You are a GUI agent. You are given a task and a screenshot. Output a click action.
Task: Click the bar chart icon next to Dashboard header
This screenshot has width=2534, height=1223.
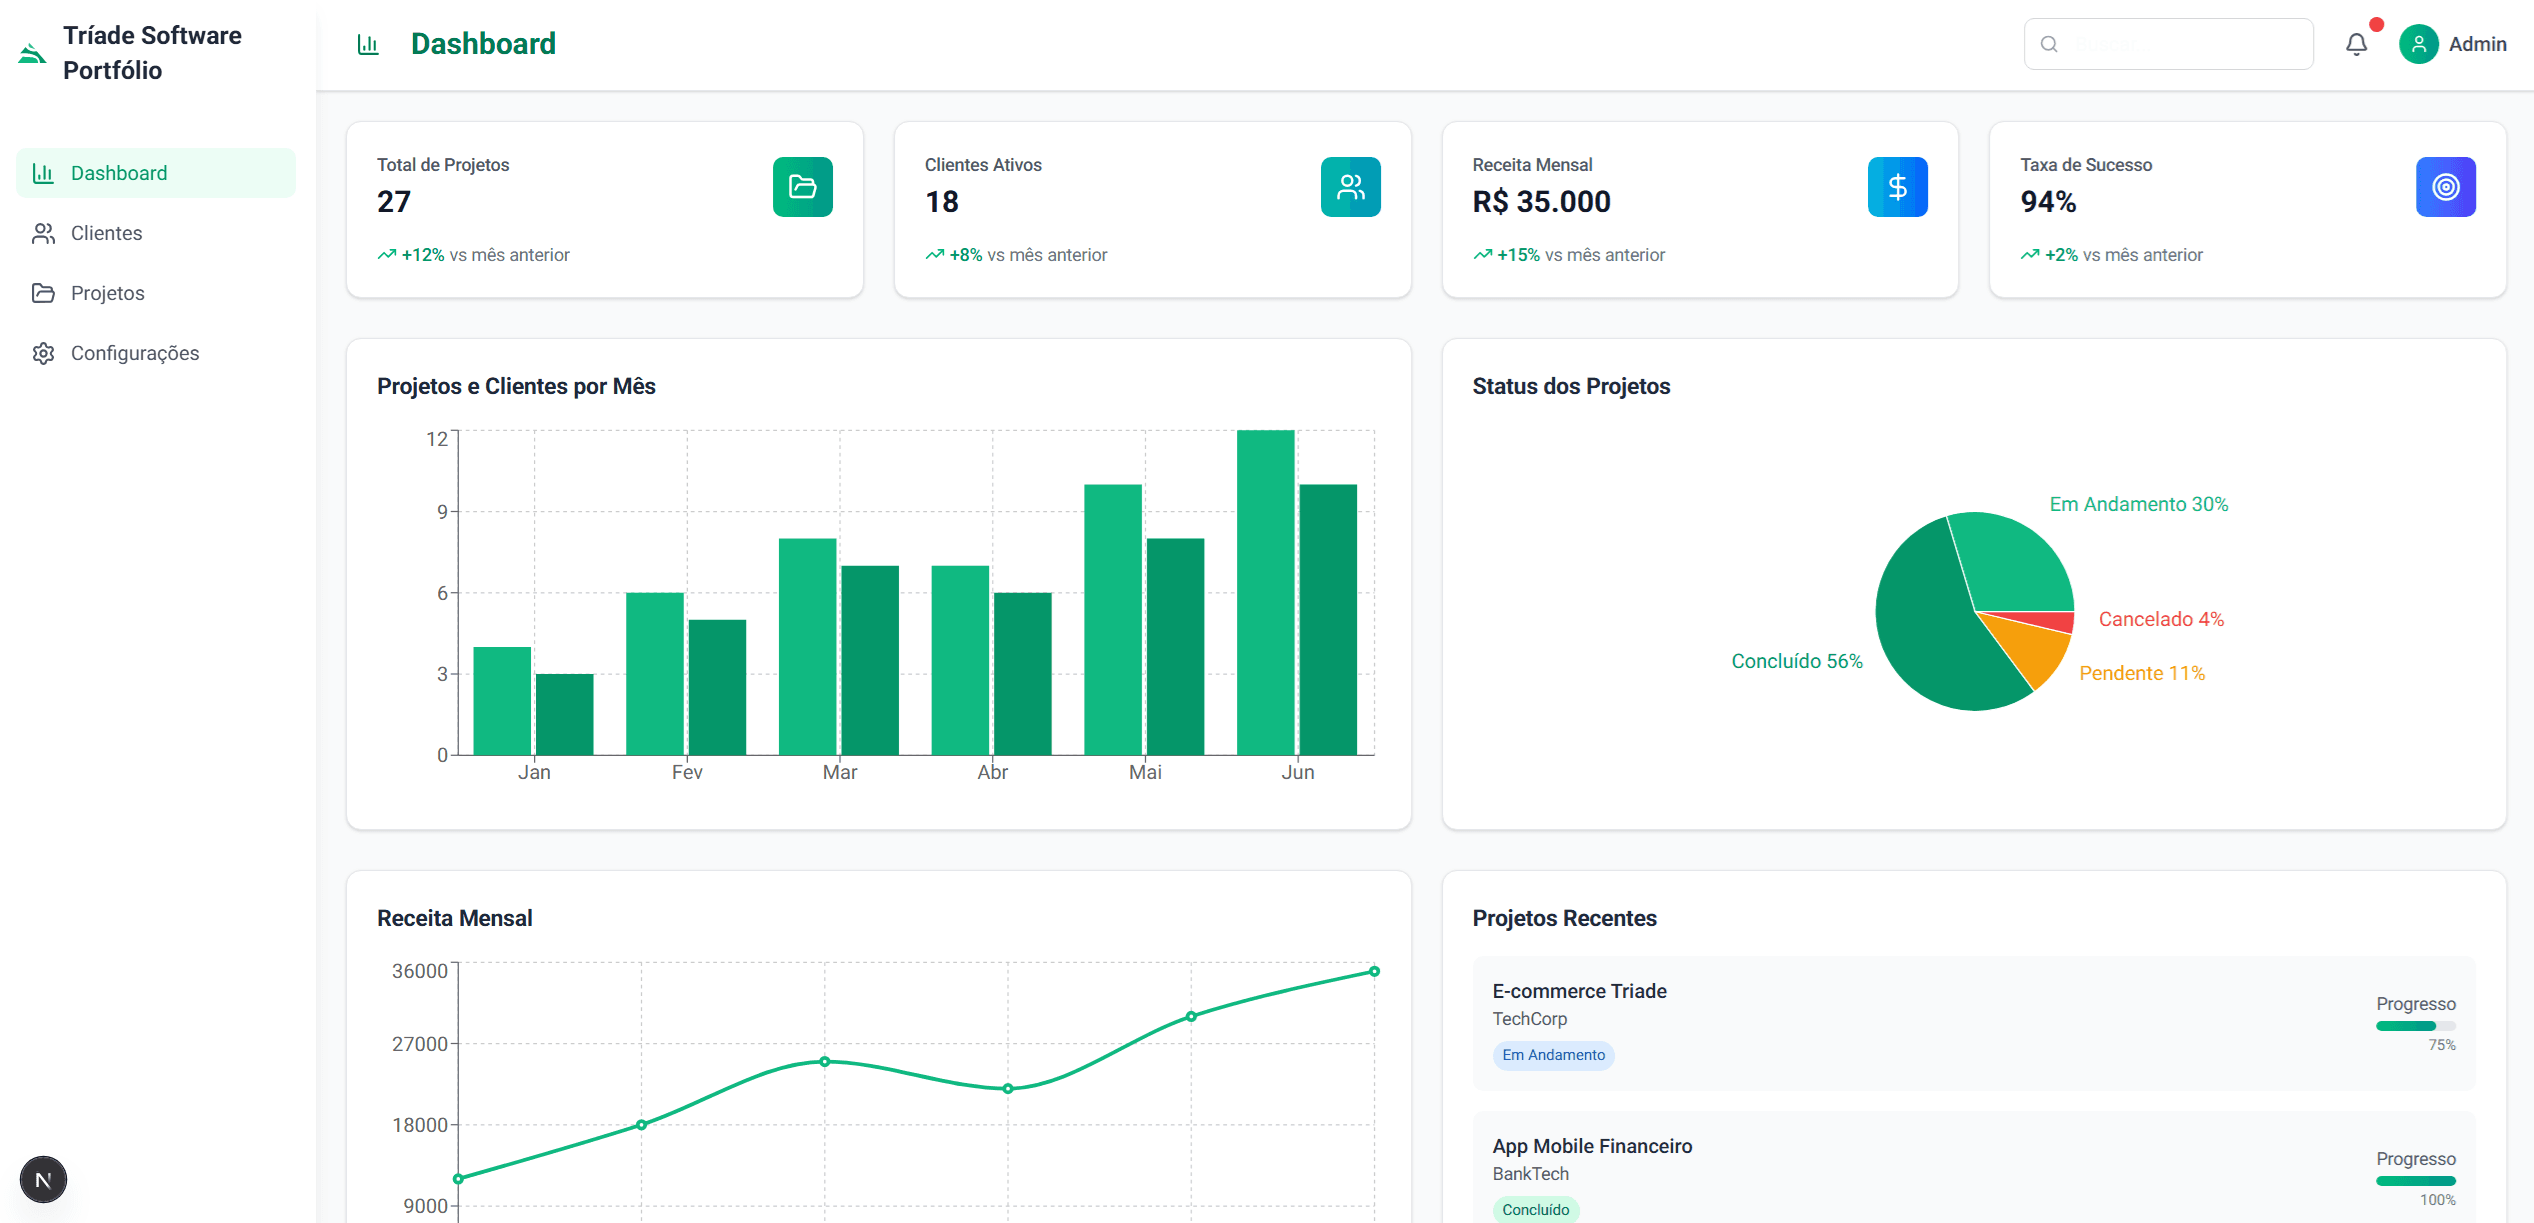(x=368, y=44)
